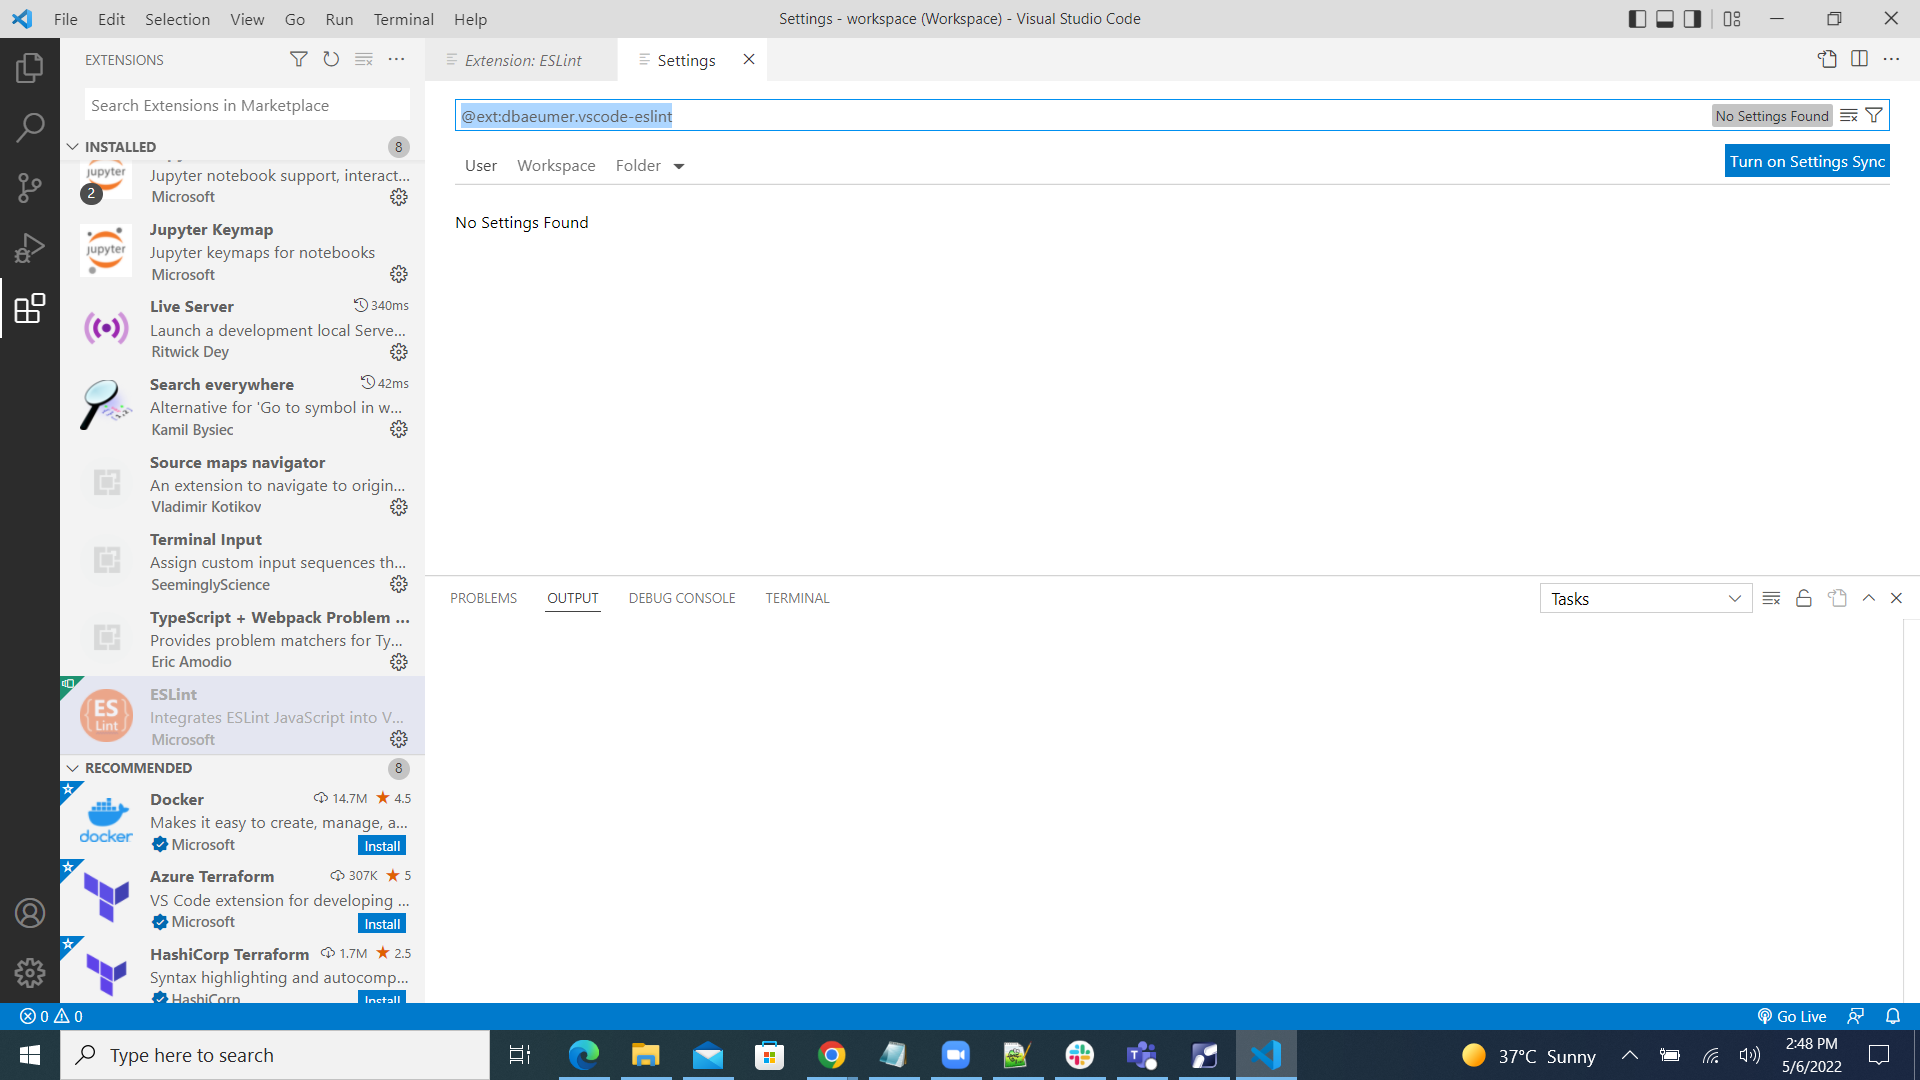Clear the Output panel content
This screenshot has height=1080, width=1920.
click(1771, 597)
